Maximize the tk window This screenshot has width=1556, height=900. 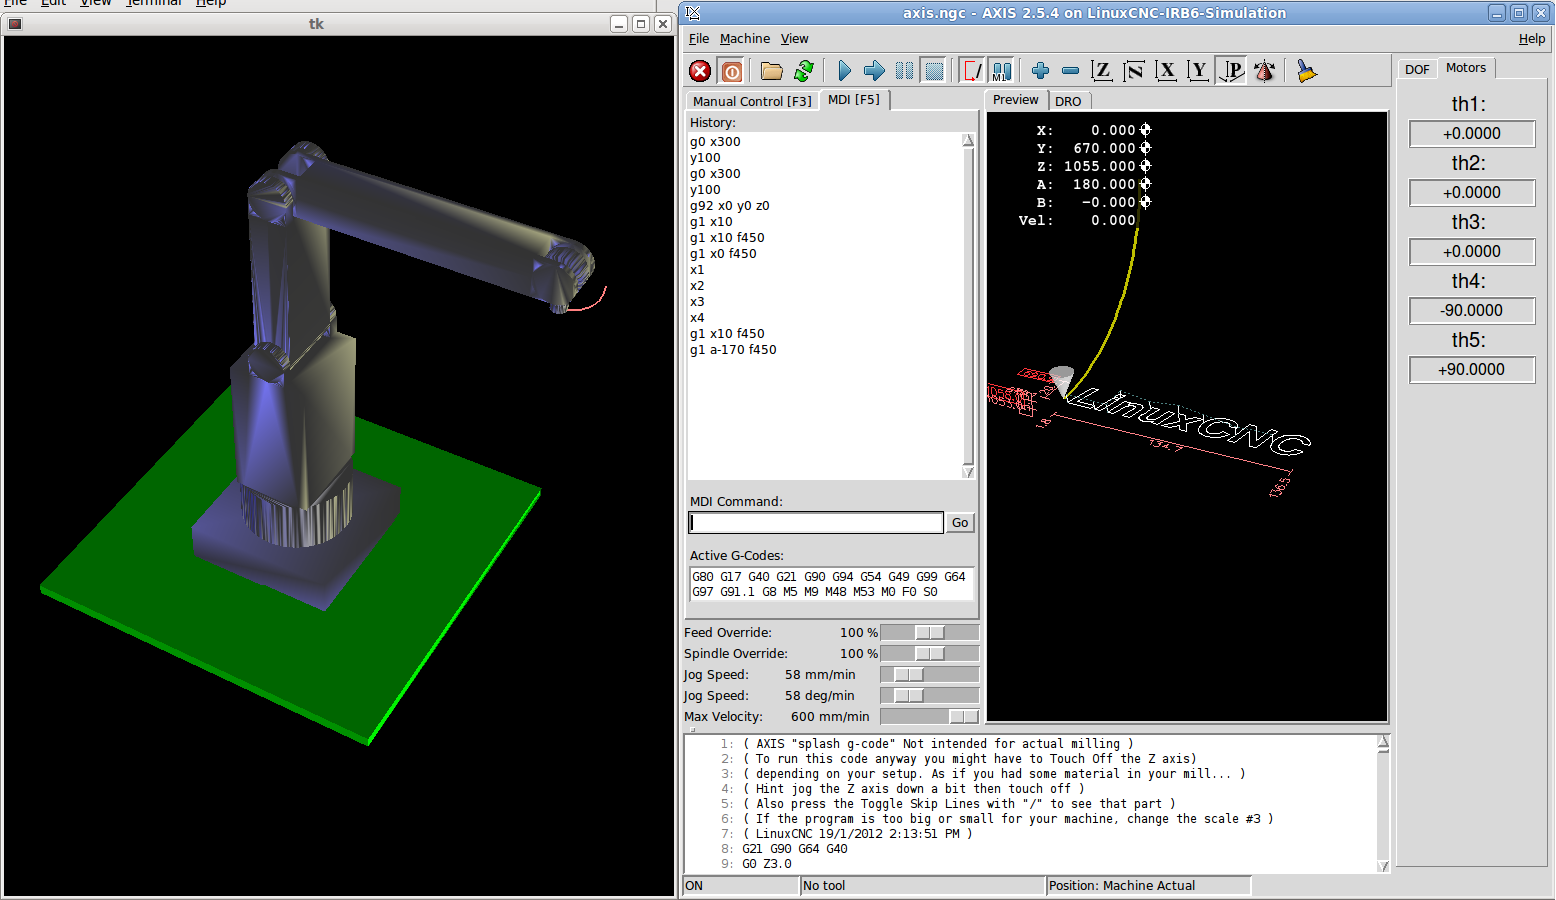pyautogui.click(x=641, y=24)
